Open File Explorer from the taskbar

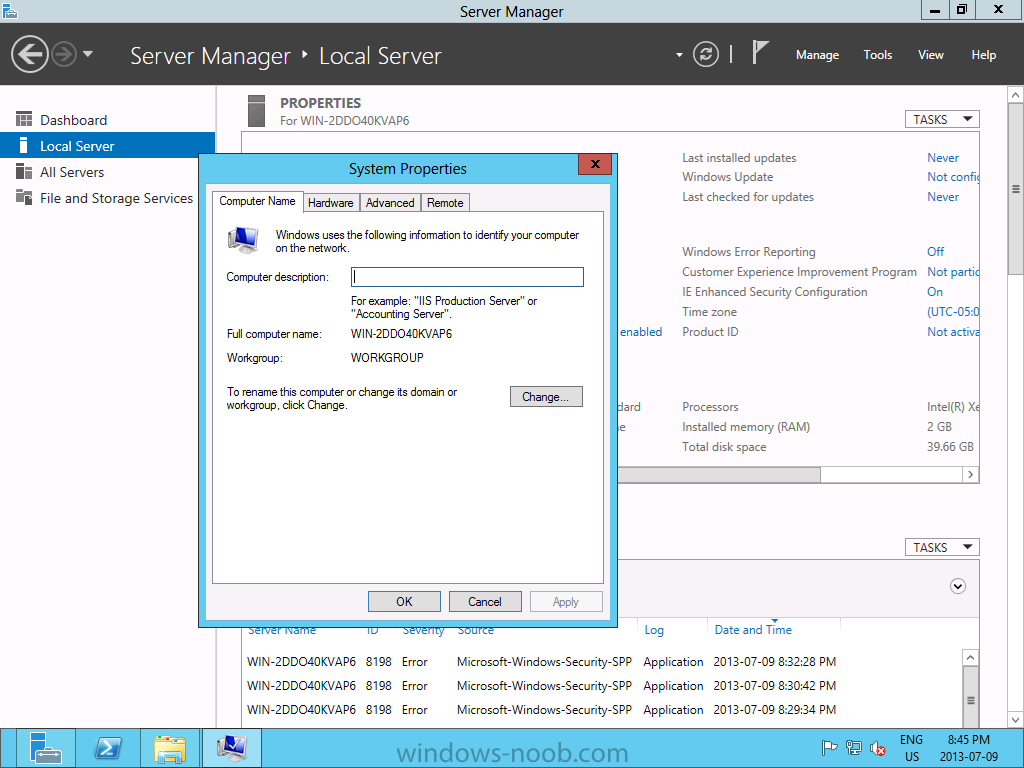pyautogui.click(x=170, y=748)
